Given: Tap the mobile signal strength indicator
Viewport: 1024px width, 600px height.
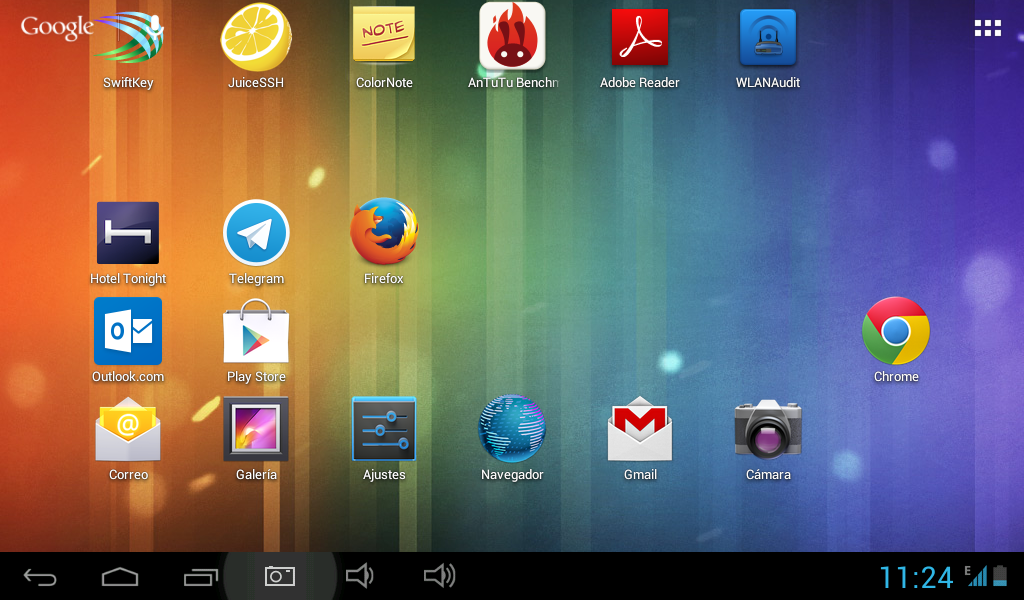Looking at the screenshot, I should tap(977, 575).
